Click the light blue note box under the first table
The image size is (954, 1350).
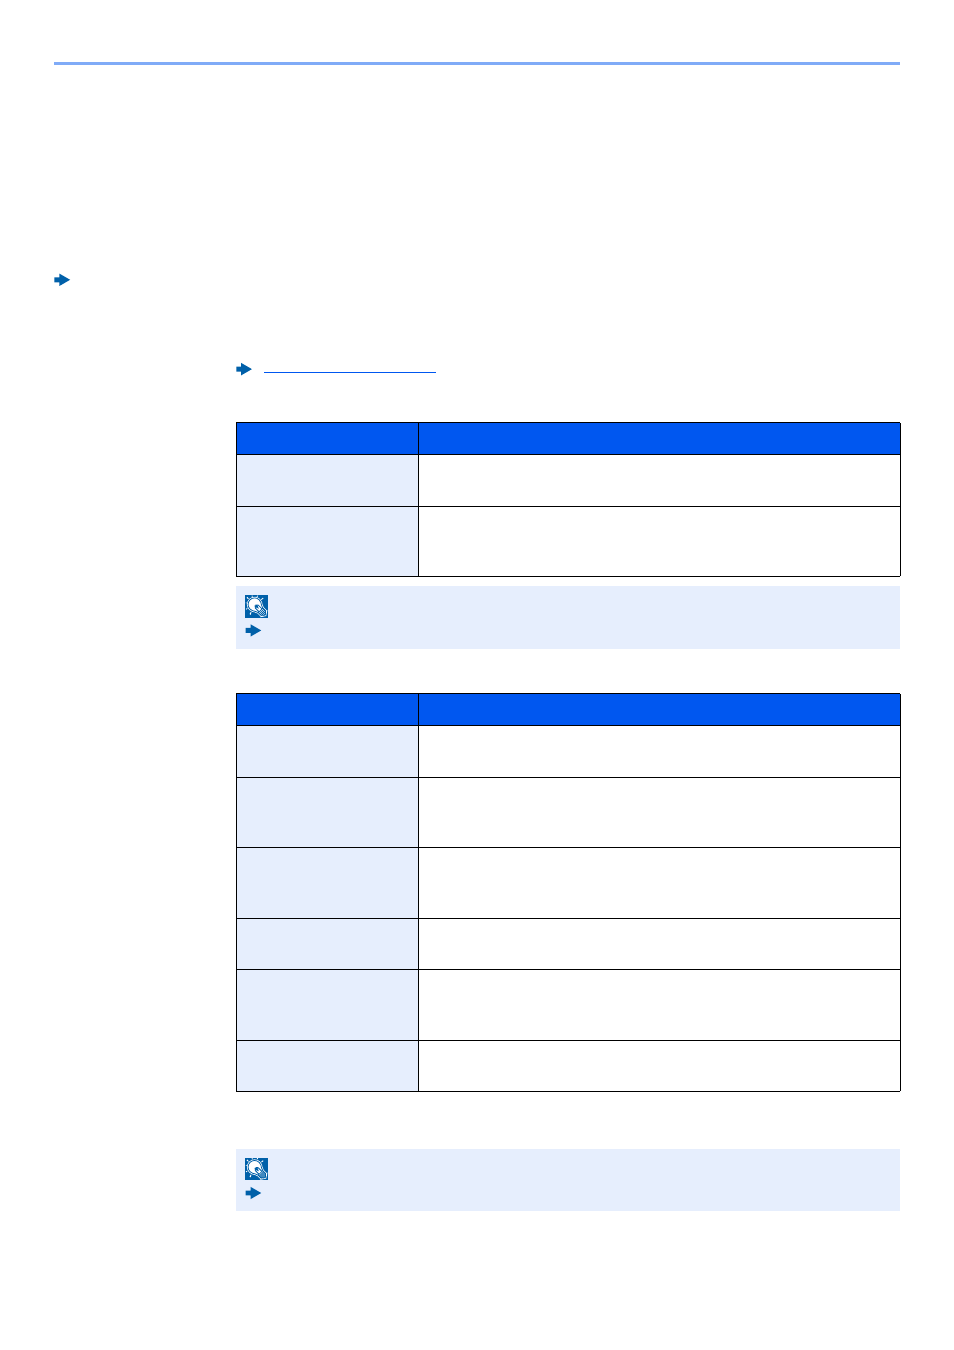[x=568, y=618]
